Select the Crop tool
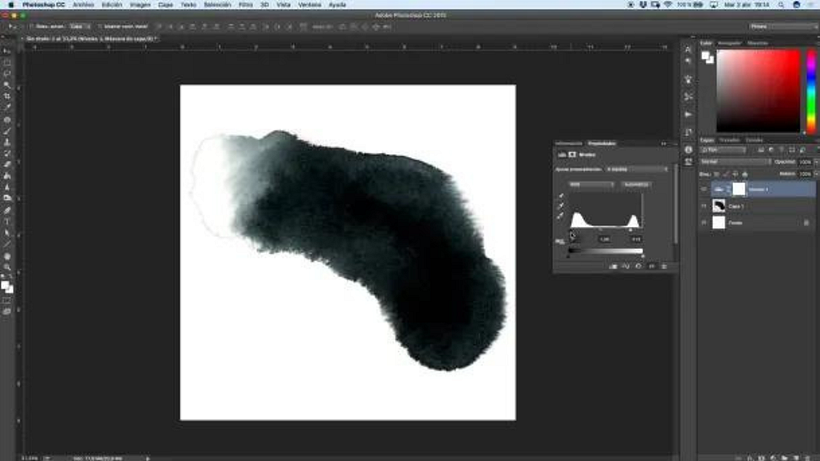The height and width of the screenshot is (461, 820). [7, 96]
